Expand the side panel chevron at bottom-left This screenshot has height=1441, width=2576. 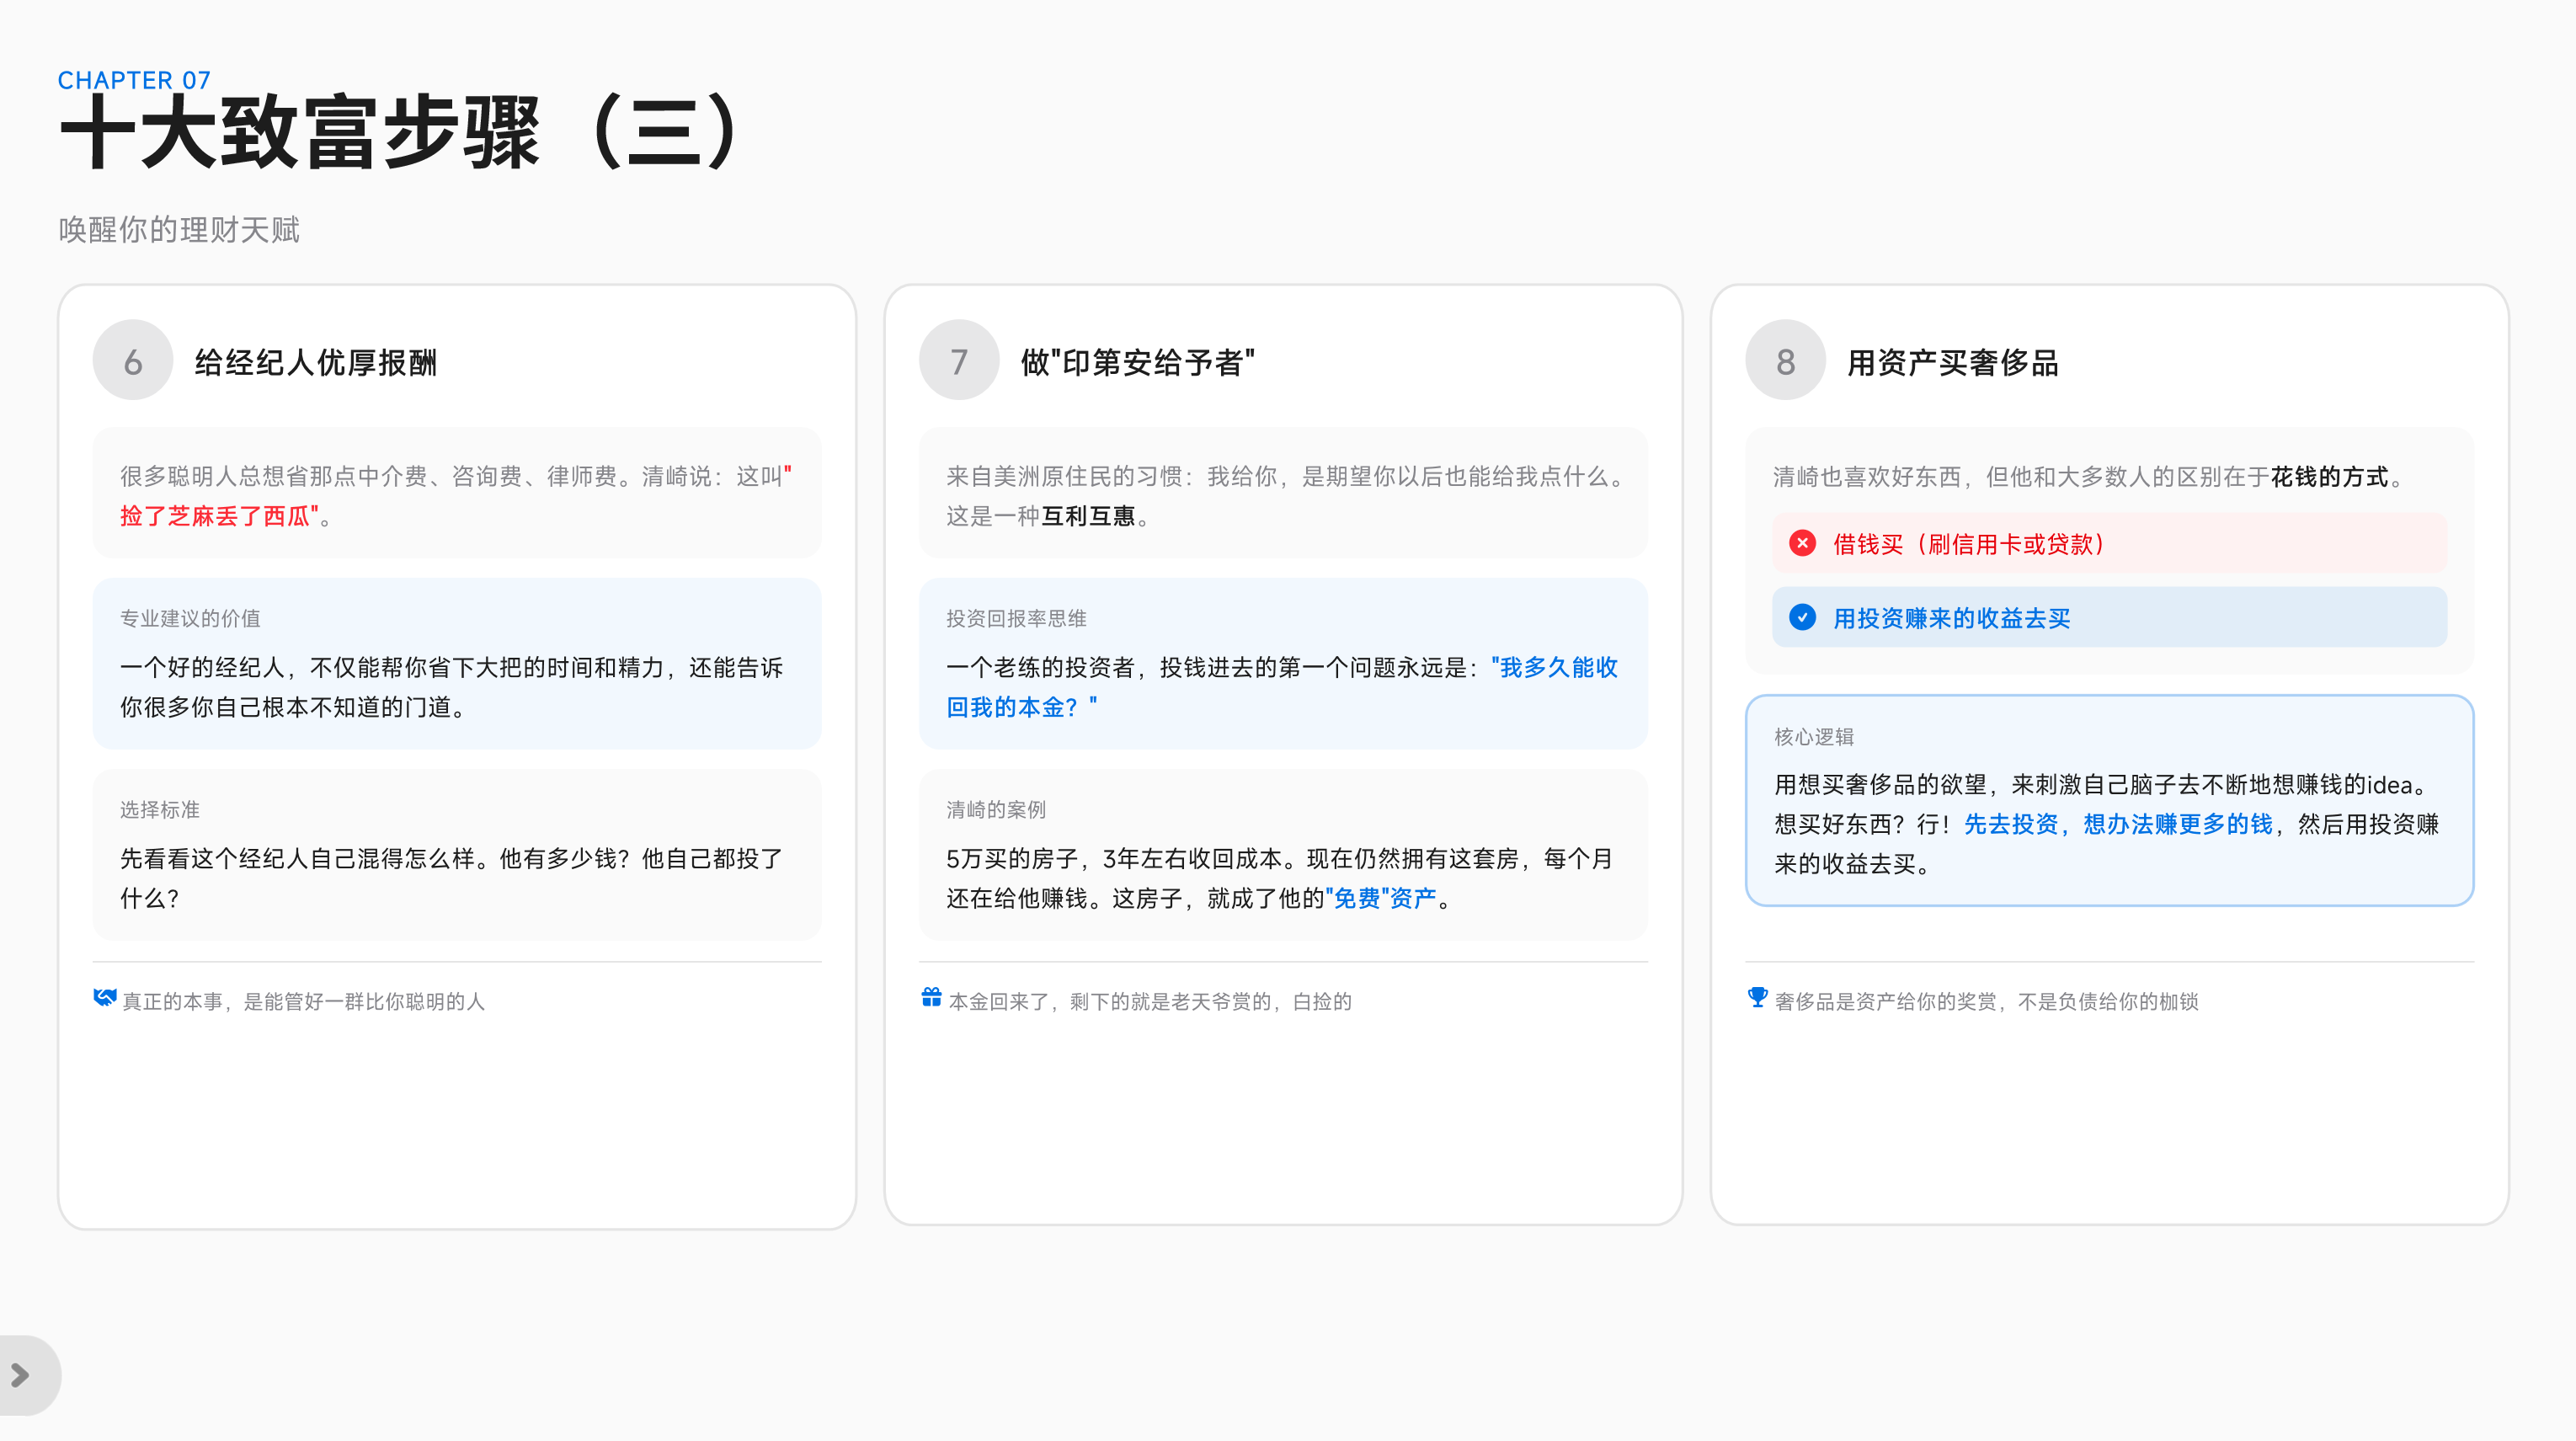22,1375
